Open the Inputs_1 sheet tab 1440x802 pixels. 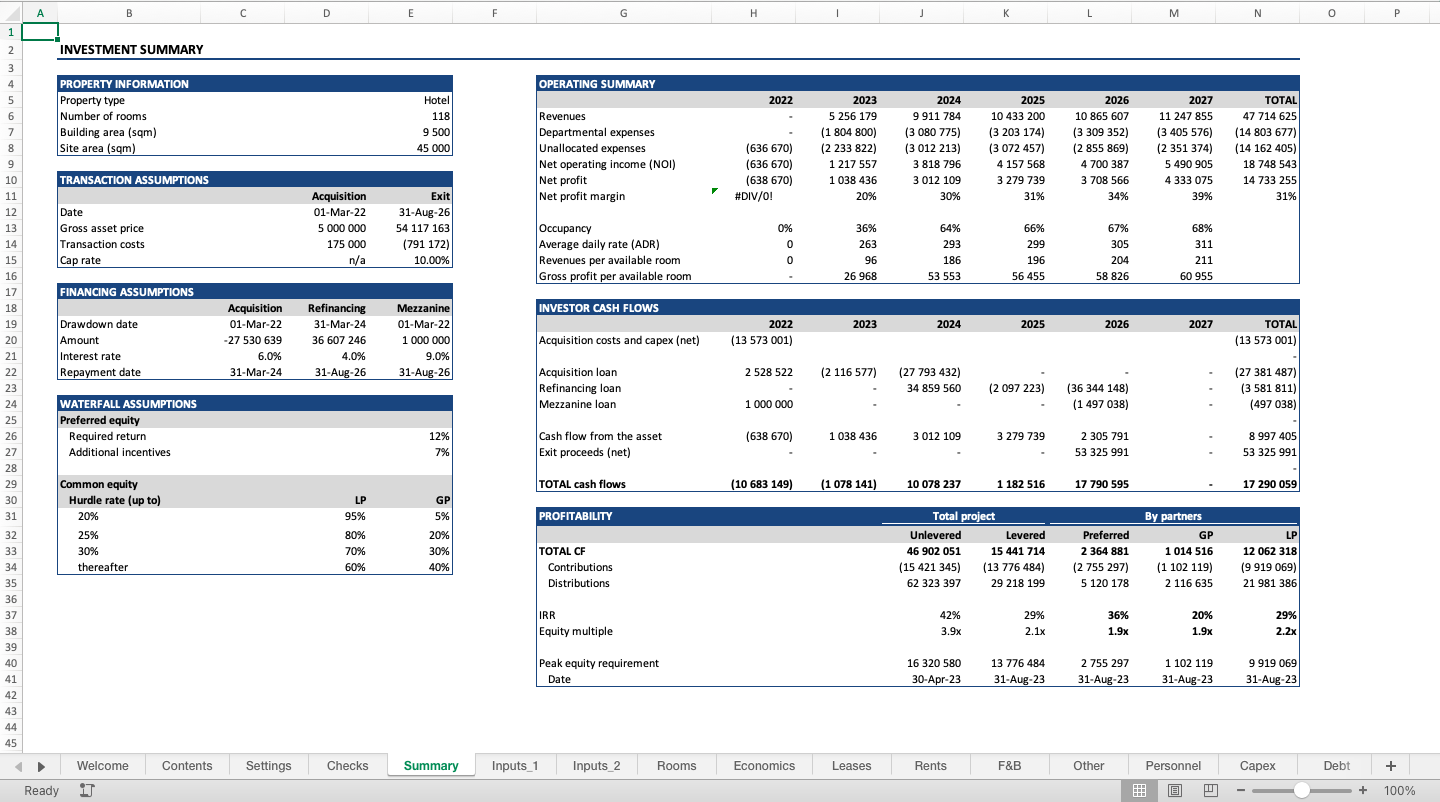515,765
